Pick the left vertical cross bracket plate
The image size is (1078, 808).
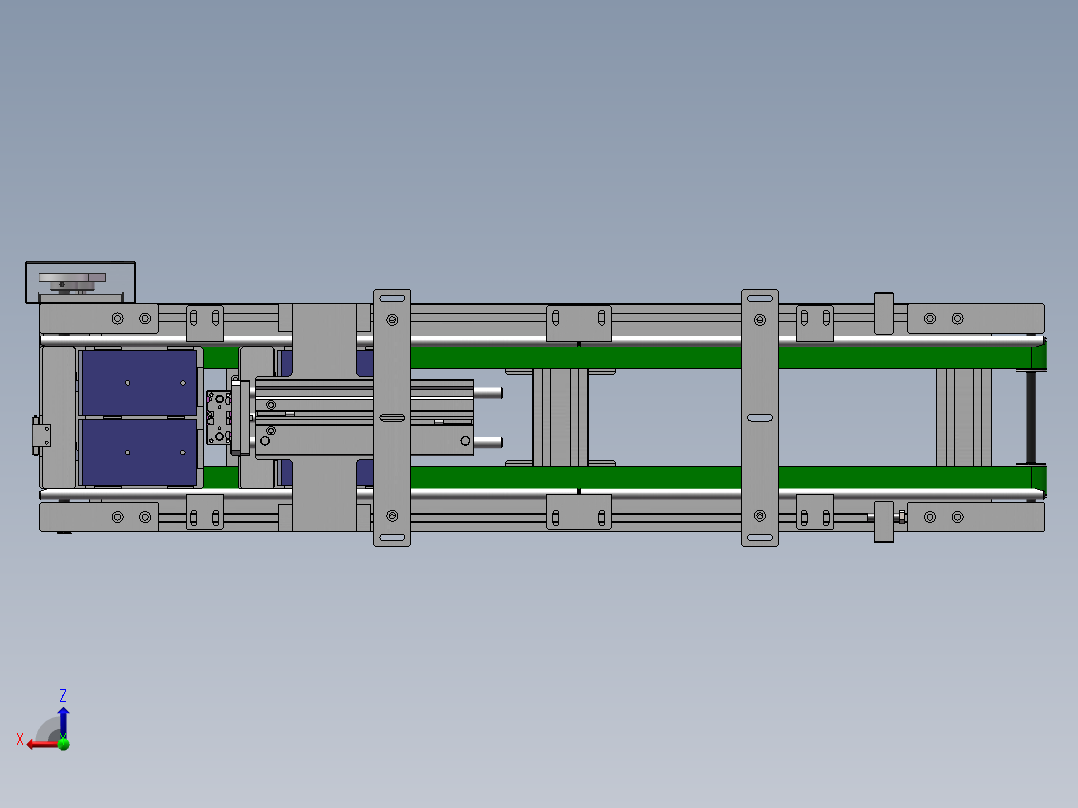pyautogui.click(x=392, y=417)
